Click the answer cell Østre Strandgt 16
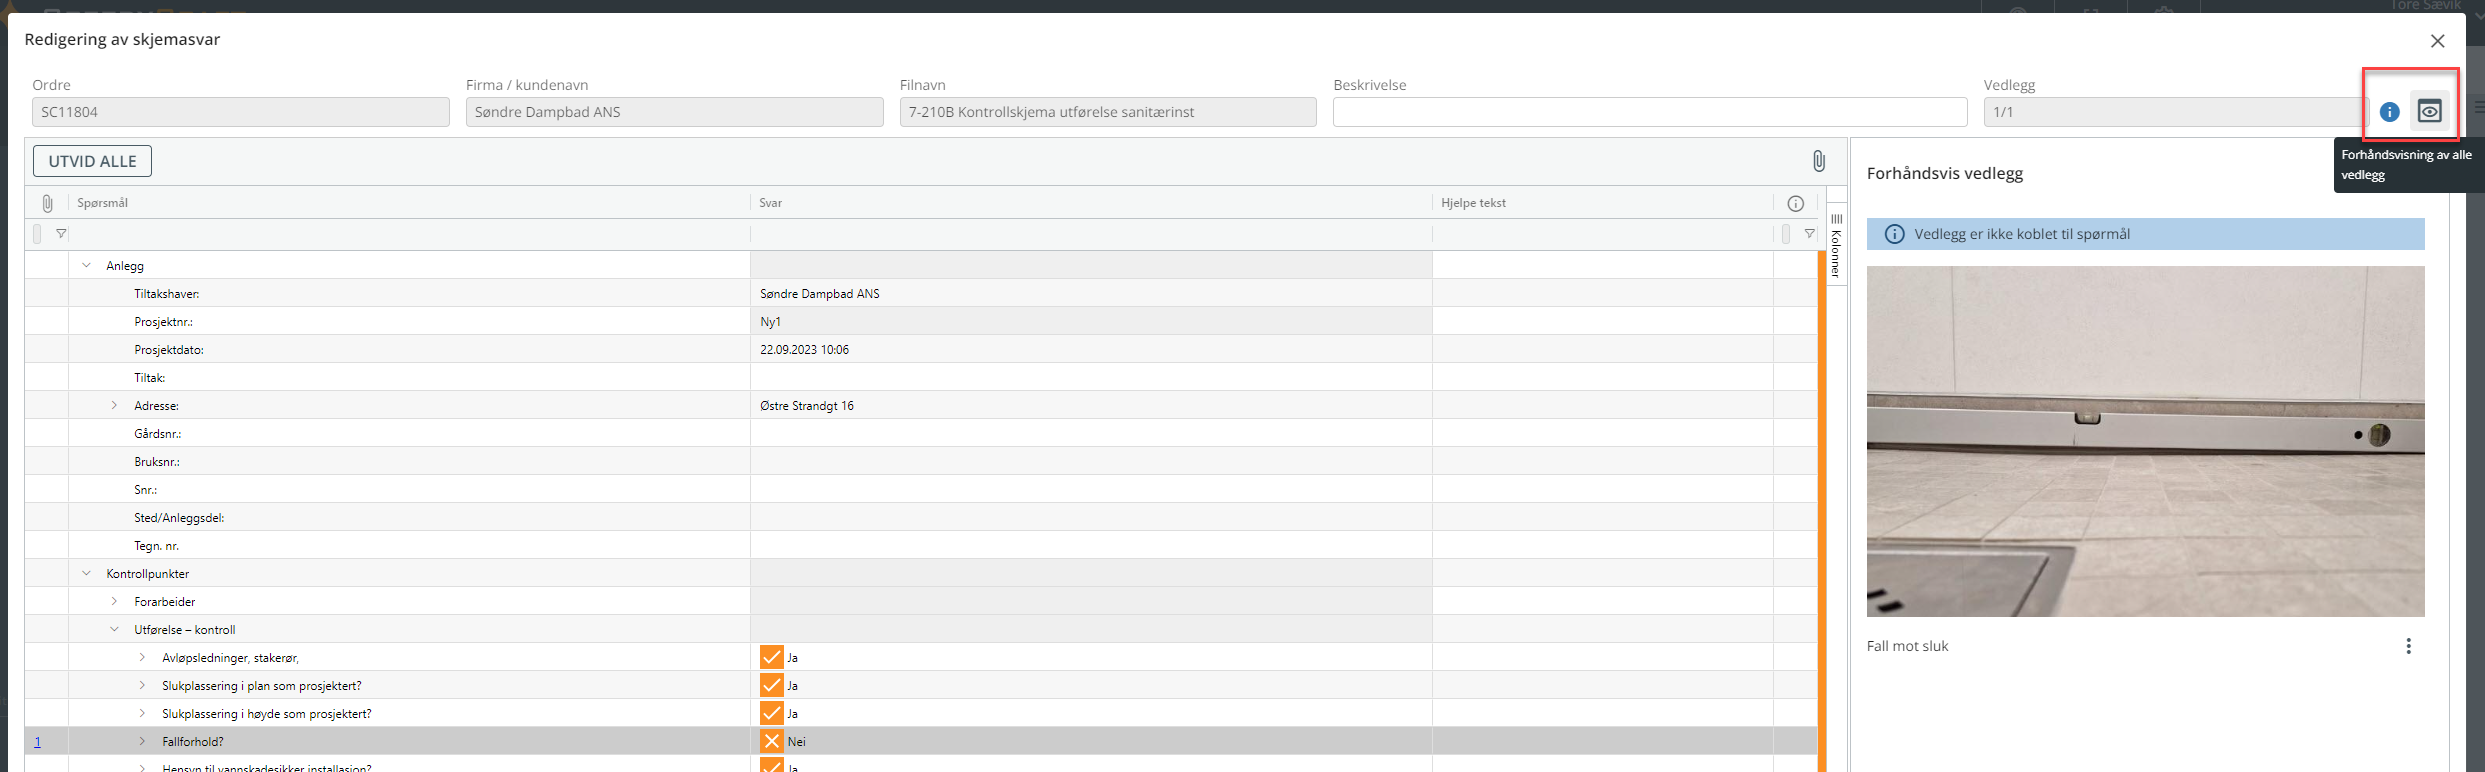This screenshot has height=772, width=2485. (x=1091, y=406)
